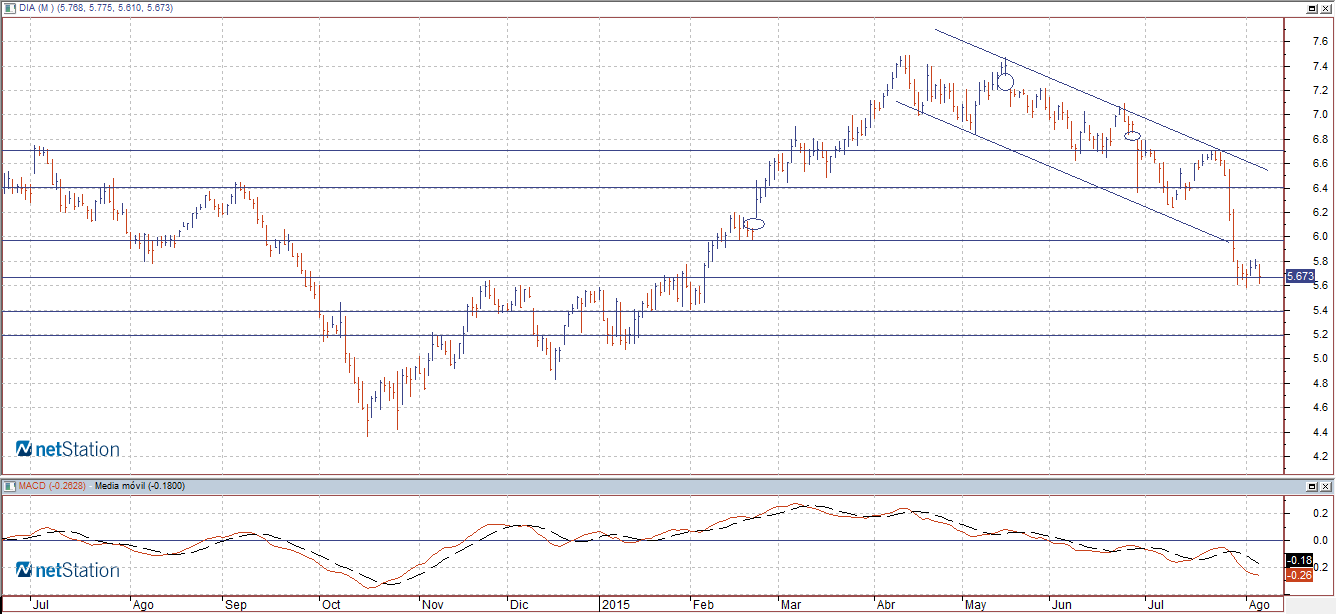
Task: Select the ellipse marker at February gap
Action: click(755, 224)
